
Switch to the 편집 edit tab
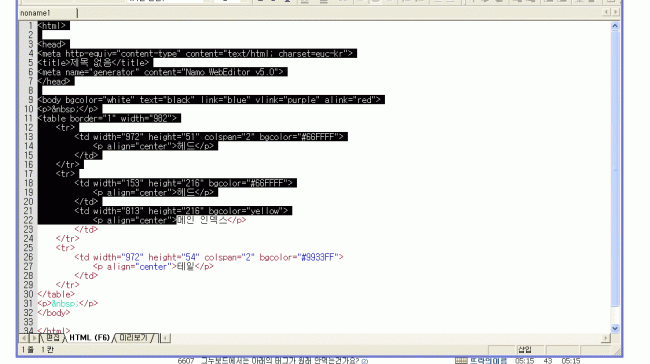tap(53, 338)
